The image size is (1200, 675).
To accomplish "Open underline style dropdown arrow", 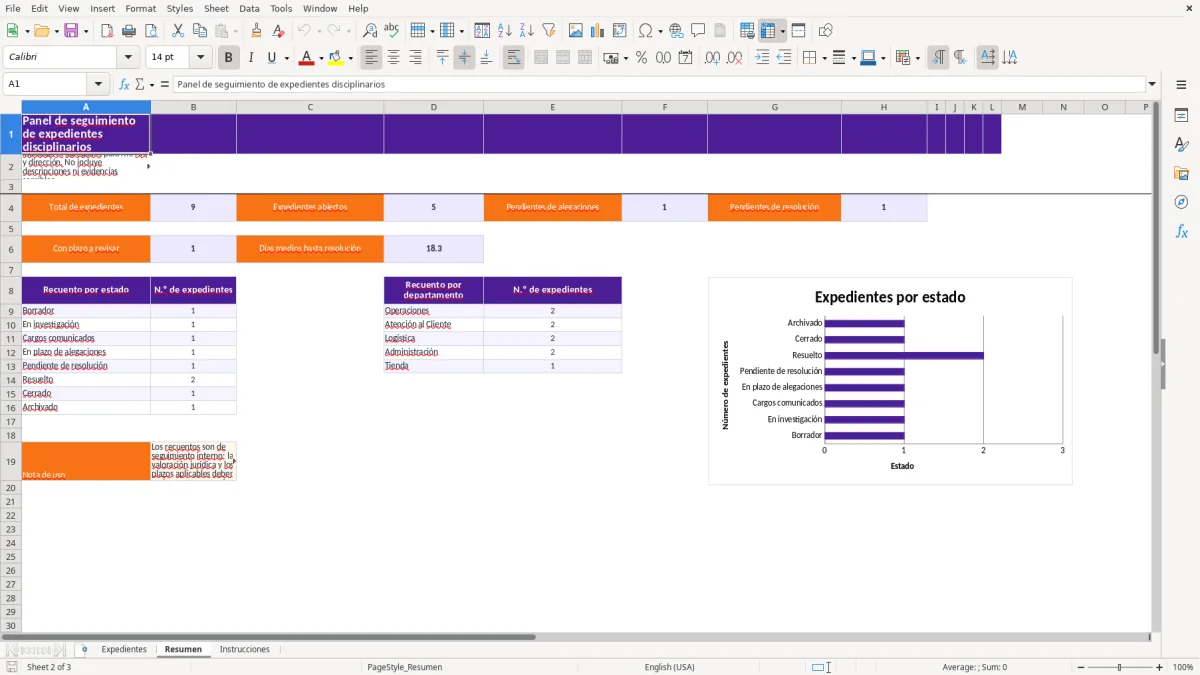I will point(286,58).
